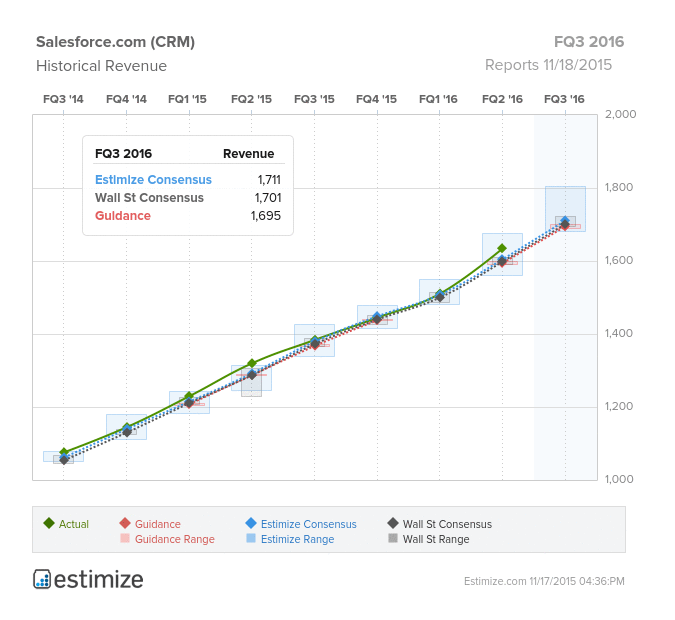Click the Estimize Consensus legend label
675x620 pixels.
(x=309, y=524)
